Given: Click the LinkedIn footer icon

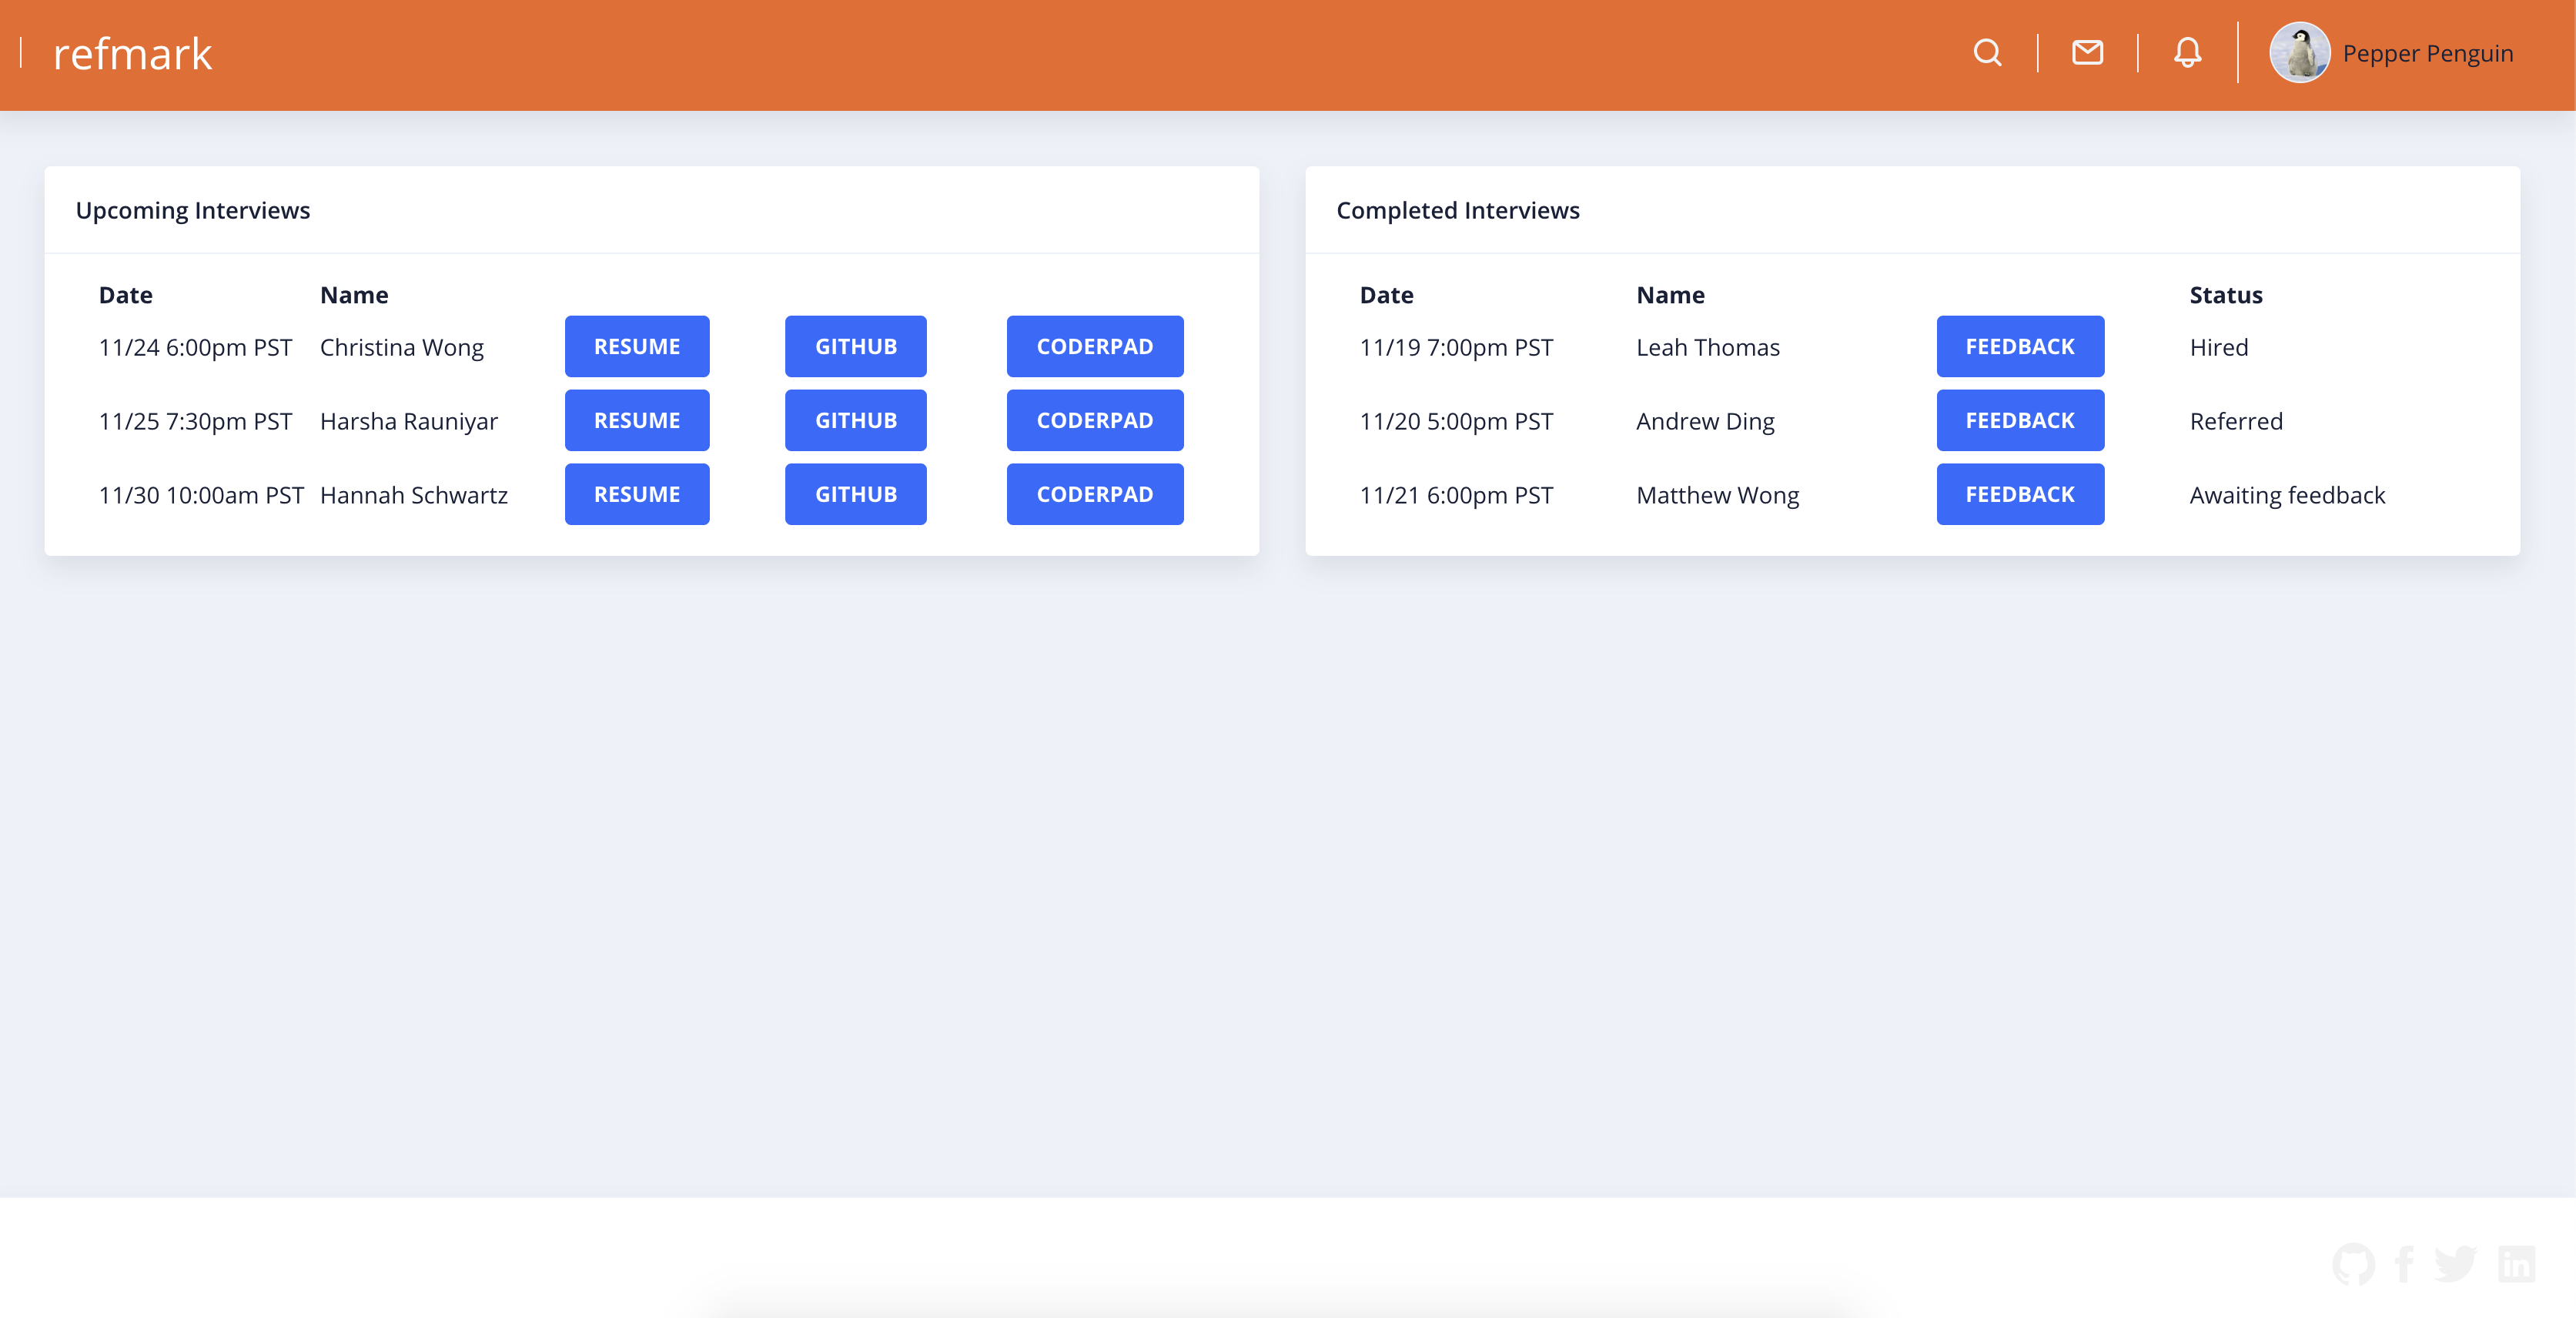Looking at the screenshot, I should tap(2516, 1264).
